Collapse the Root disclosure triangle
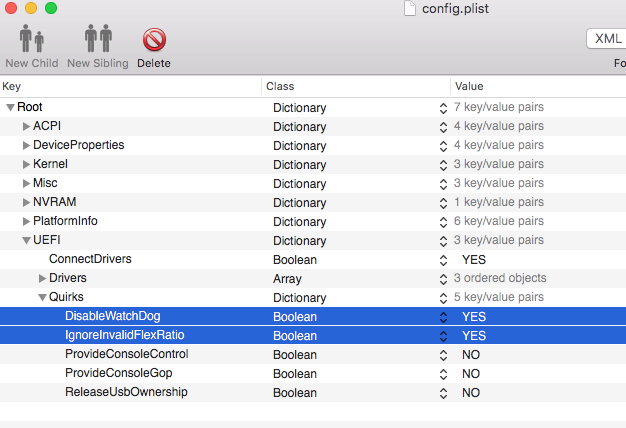Screen dimensions: 626x428 coord(10,107)
